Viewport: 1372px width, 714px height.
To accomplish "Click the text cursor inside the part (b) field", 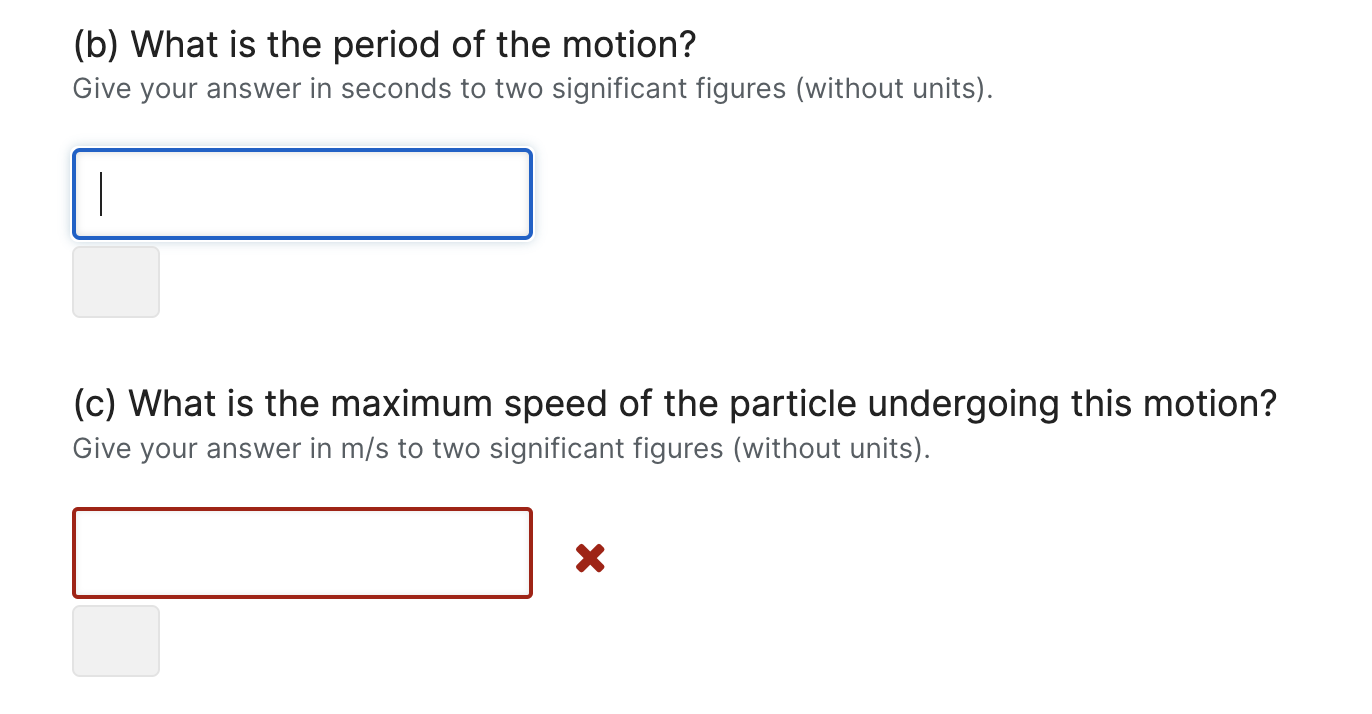I will [100, 193].
